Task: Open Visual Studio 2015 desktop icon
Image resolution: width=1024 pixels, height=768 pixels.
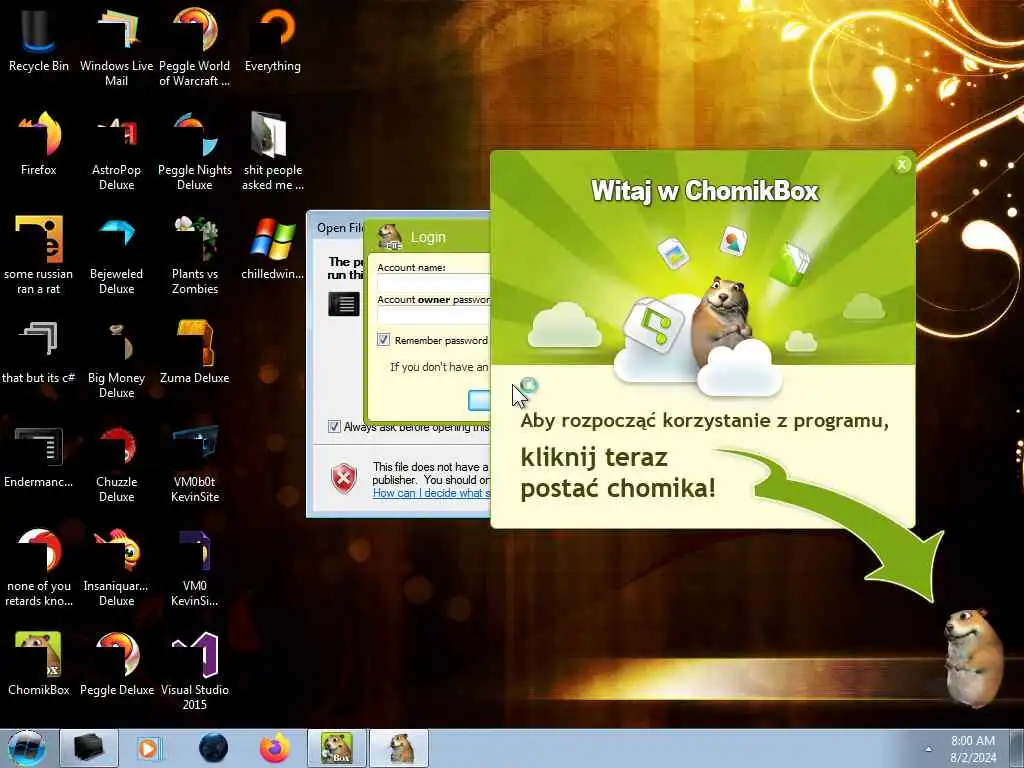Action: click(x=195, y=671)
